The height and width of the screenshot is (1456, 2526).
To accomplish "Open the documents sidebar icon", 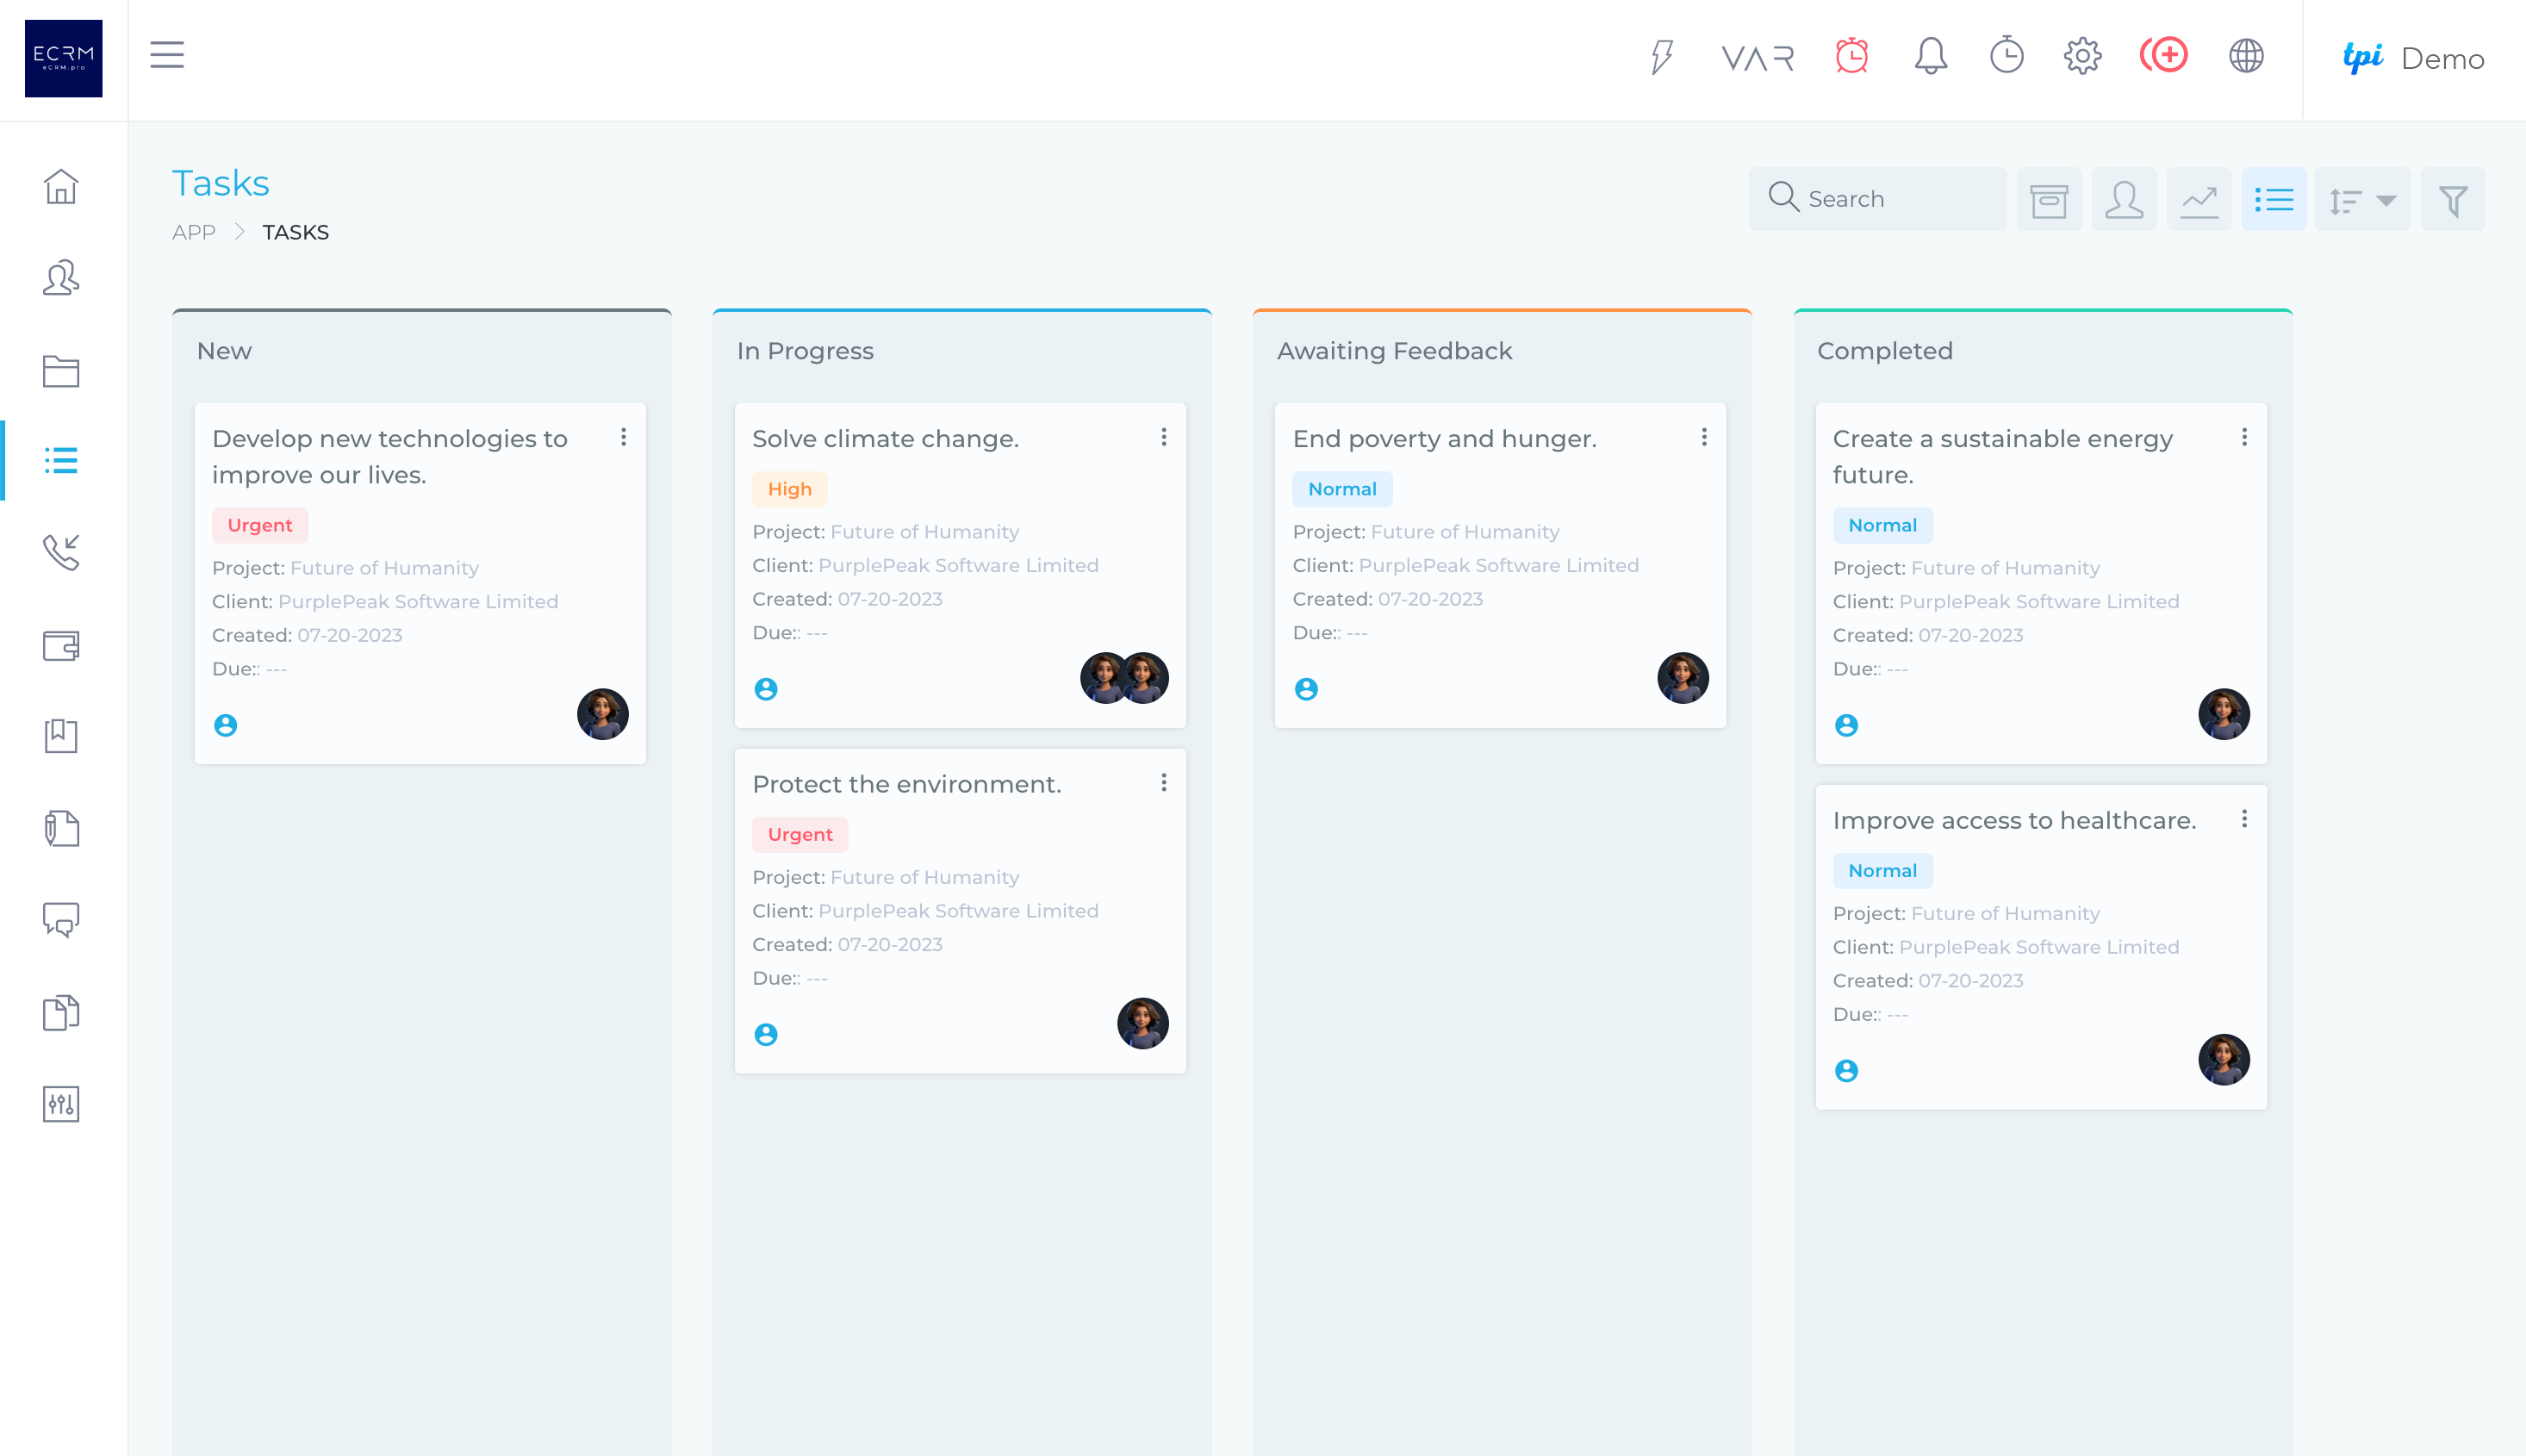I will click(x=61, y=1012).
